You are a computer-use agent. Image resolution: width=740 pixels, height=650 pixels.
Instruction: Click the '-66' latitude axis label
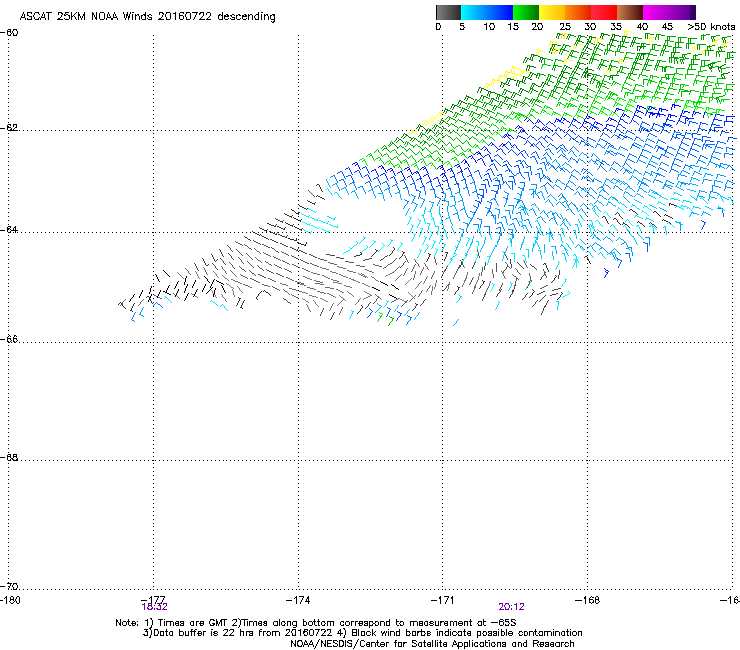(9, 339)
